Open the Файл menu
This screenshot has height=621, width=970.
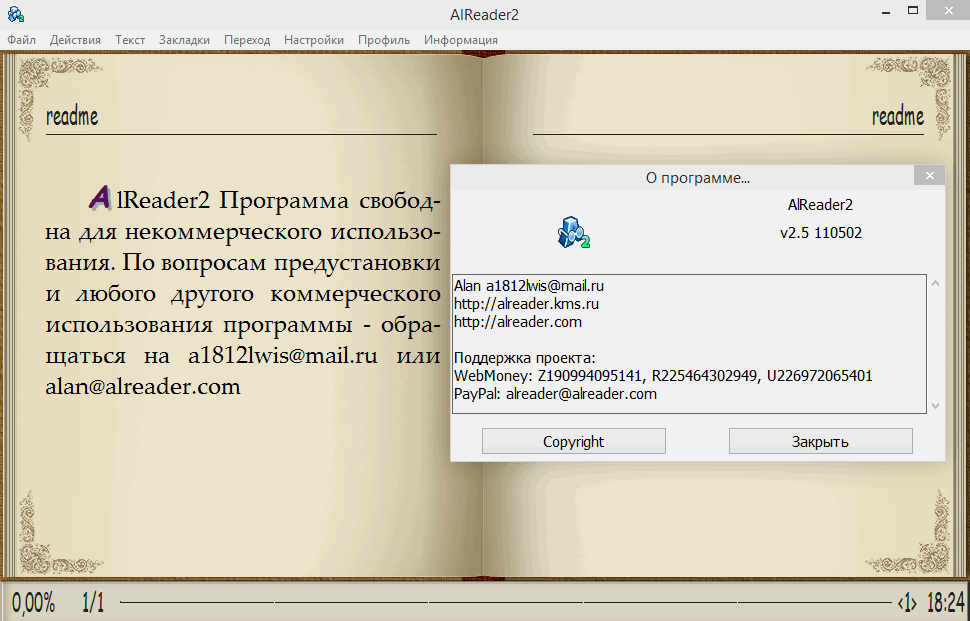pos(22,40)
